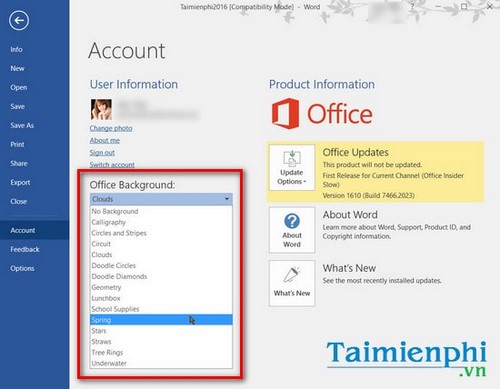Click the What's New megaphone button
The height and width of the screenshot is (389, 500).
coord(292,283)
